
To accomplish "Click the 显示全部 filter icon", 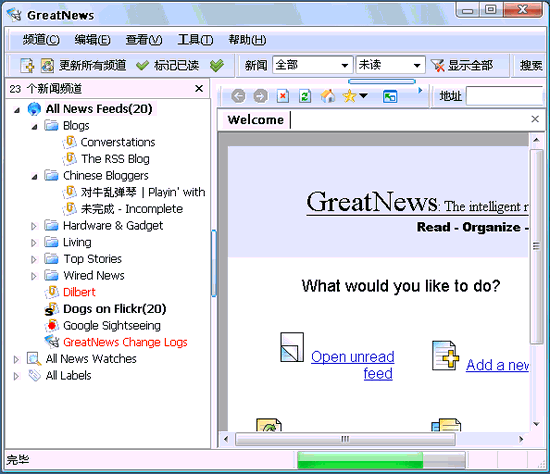I will (437, 65).
